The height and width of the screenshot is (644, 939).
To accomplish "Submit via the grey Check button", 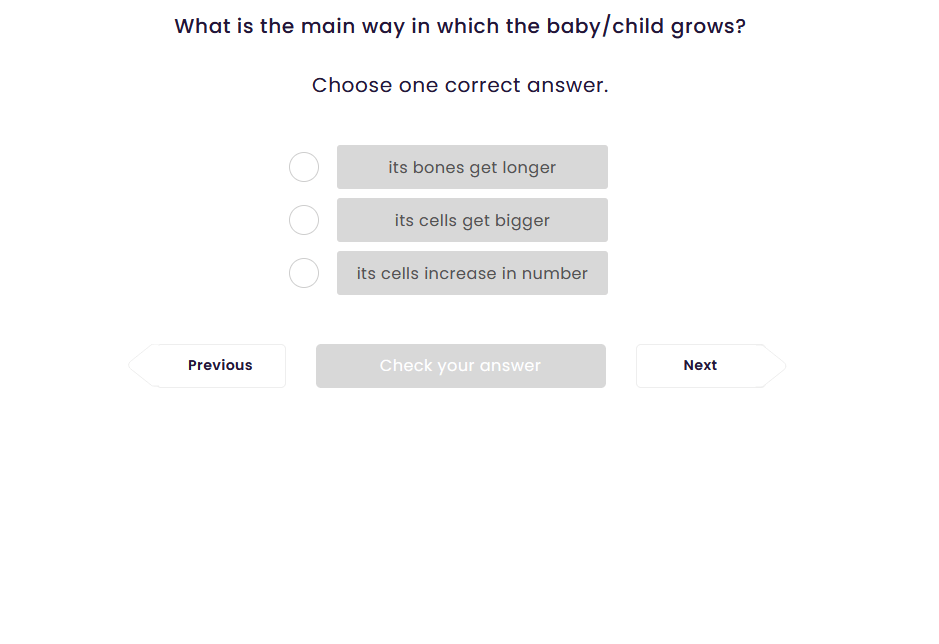I will (460, 366).
